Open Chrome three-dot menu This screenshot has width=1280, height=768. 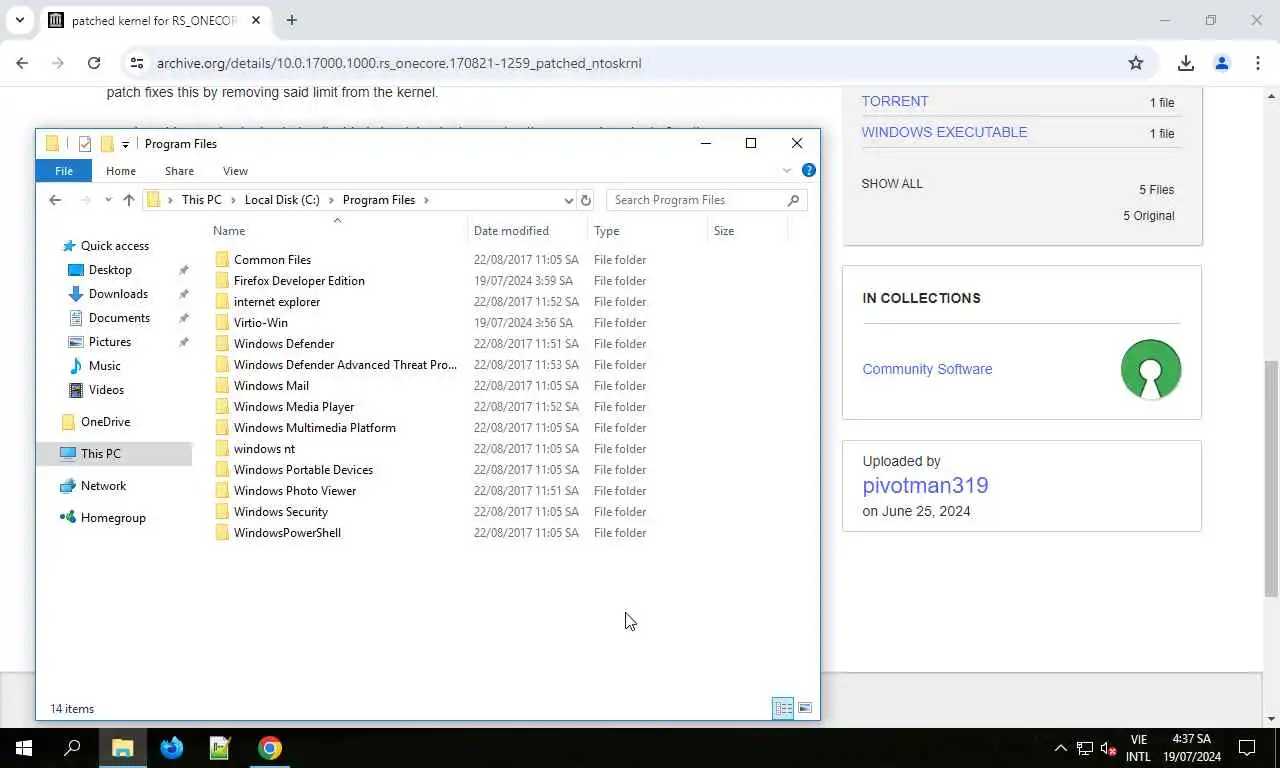coord(1258,63)
